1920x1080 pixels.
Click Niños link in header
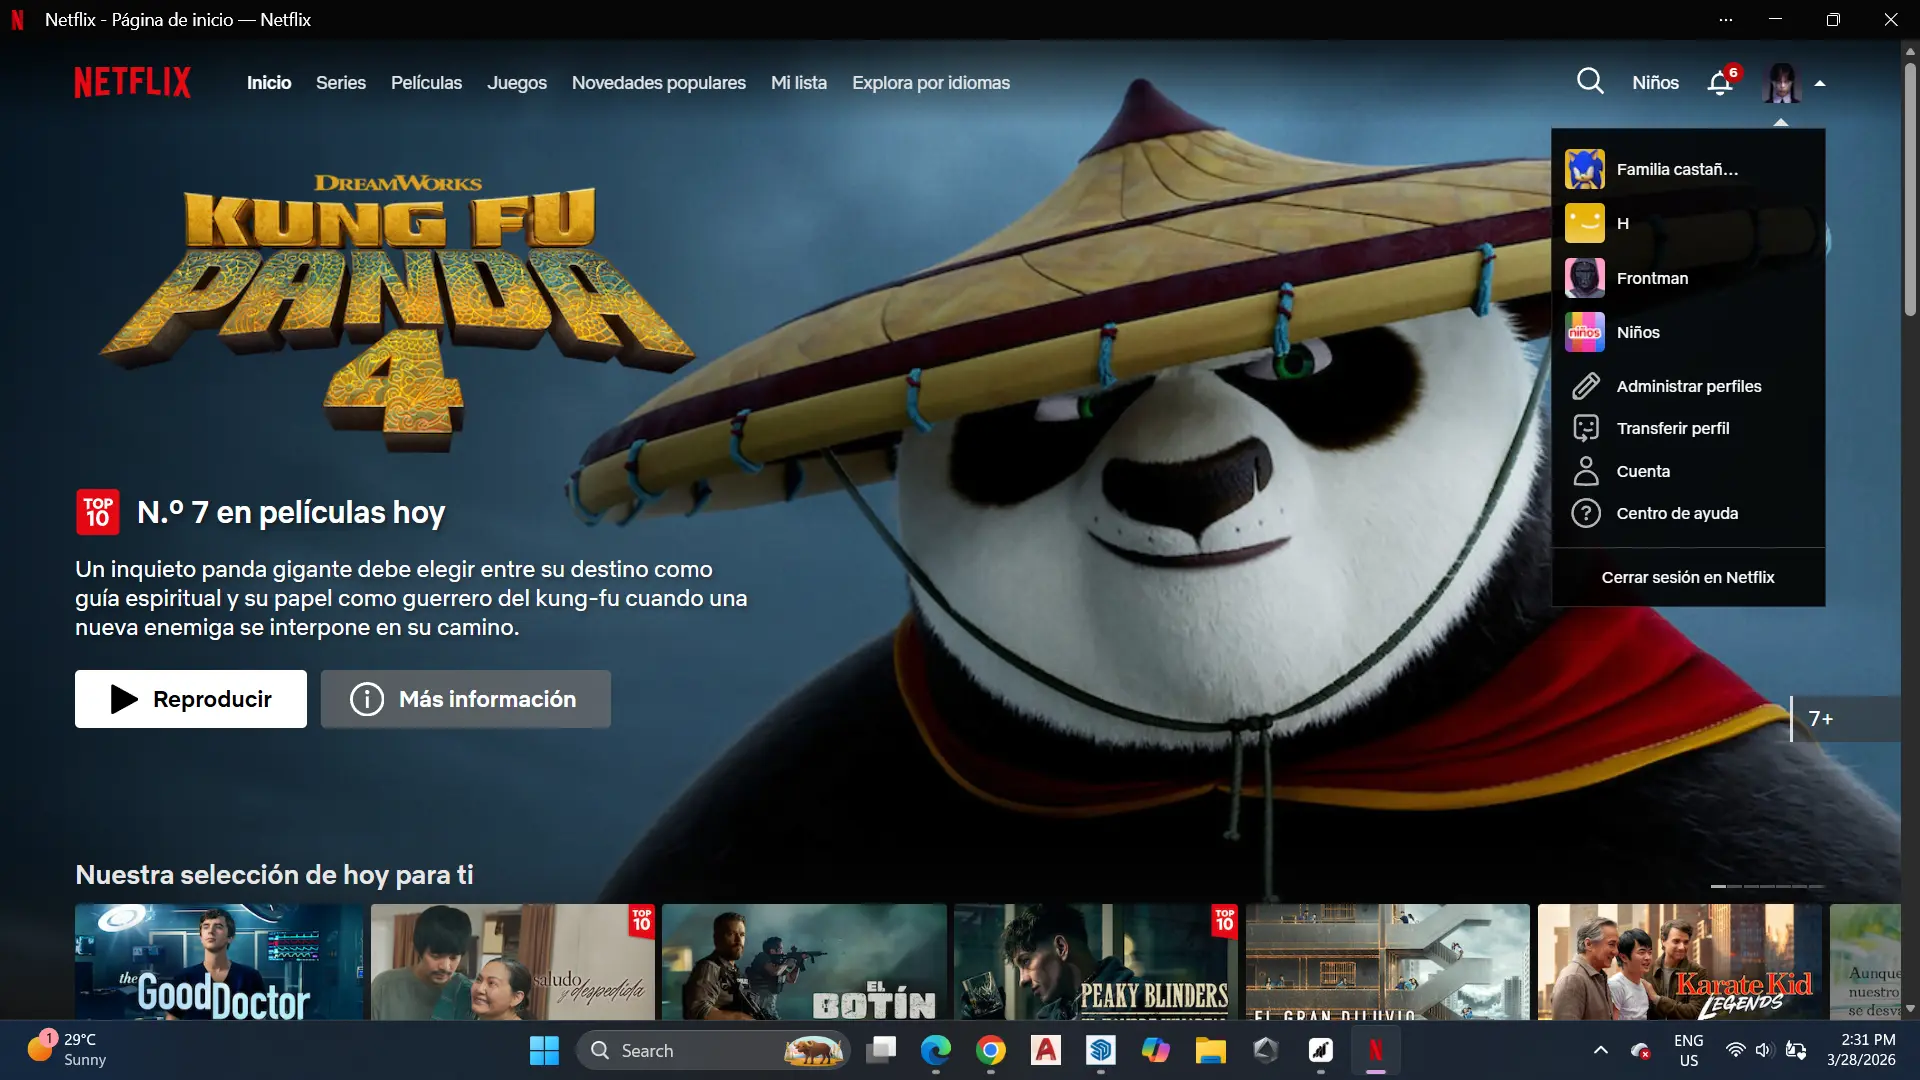click(x=1655, y=83)
